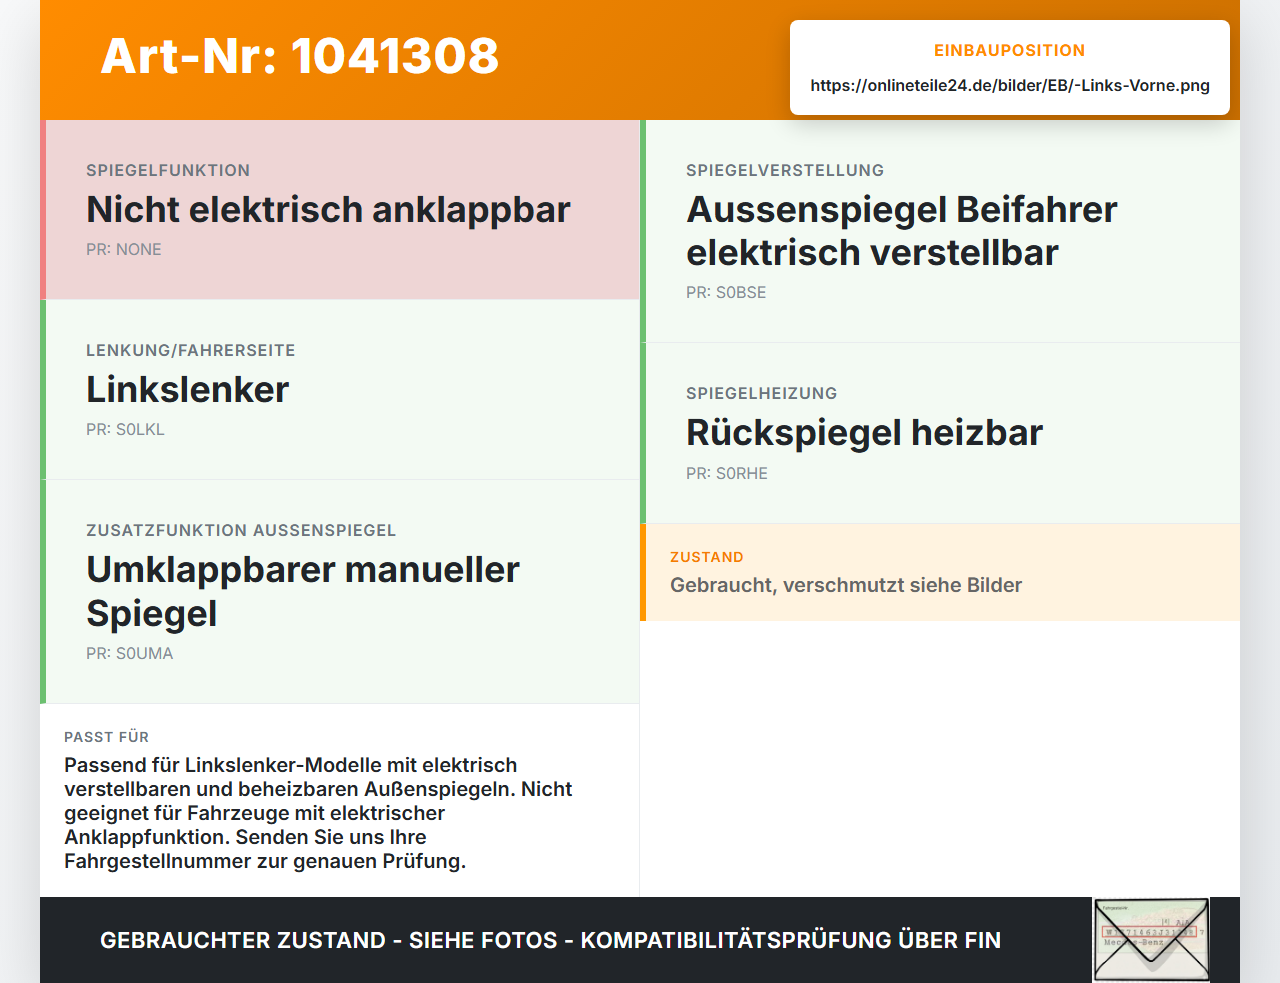Select the Linkslenker steering card
The height and width of the screenshot is (983, 1280).
click(x=340, y=390)
